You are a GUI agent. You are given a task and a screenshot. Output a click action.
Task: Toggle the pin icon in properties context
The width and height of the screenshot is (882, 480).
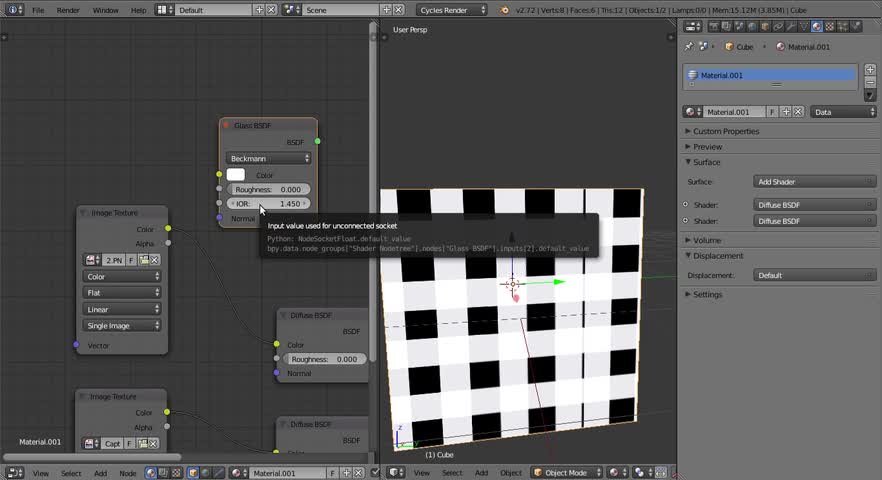689,47
